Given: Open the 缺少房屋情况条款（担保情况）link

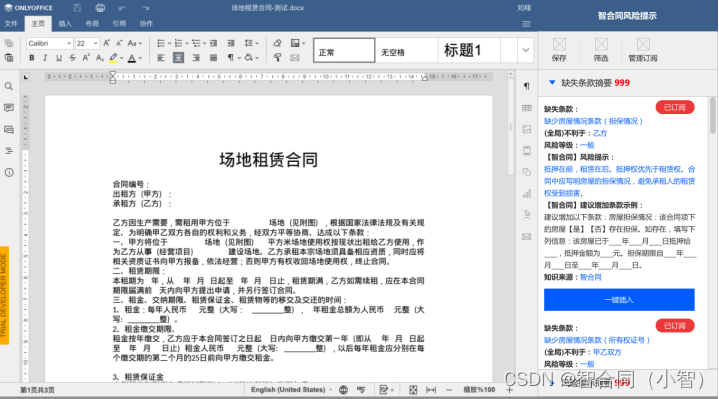Looking at the screenshot, I should click(x=593, y=121).
